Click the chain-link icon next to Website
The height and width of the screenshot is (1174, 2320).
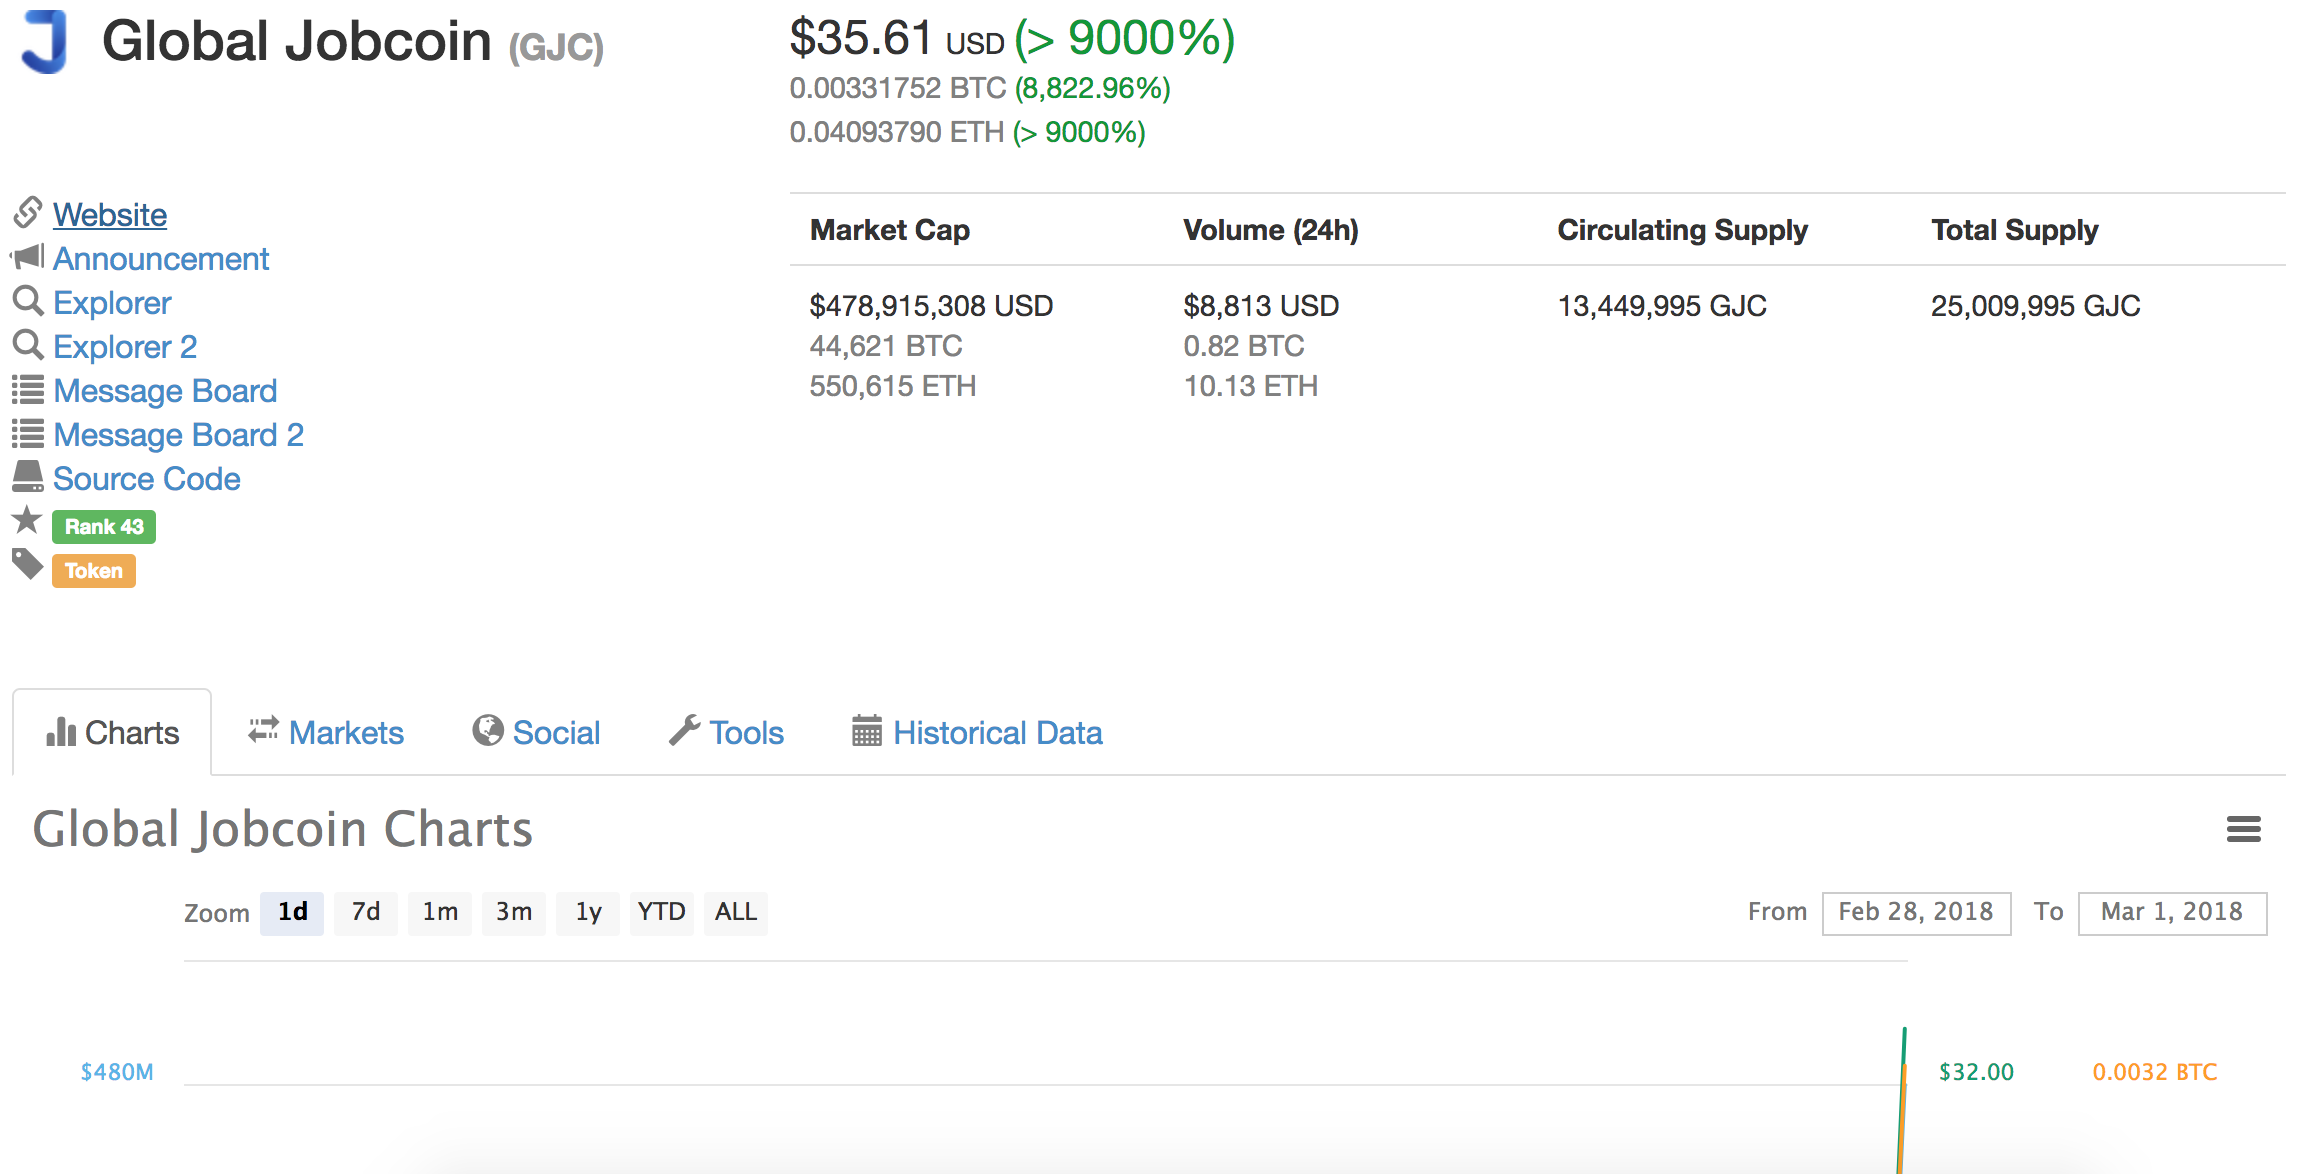tap(28, 212)
